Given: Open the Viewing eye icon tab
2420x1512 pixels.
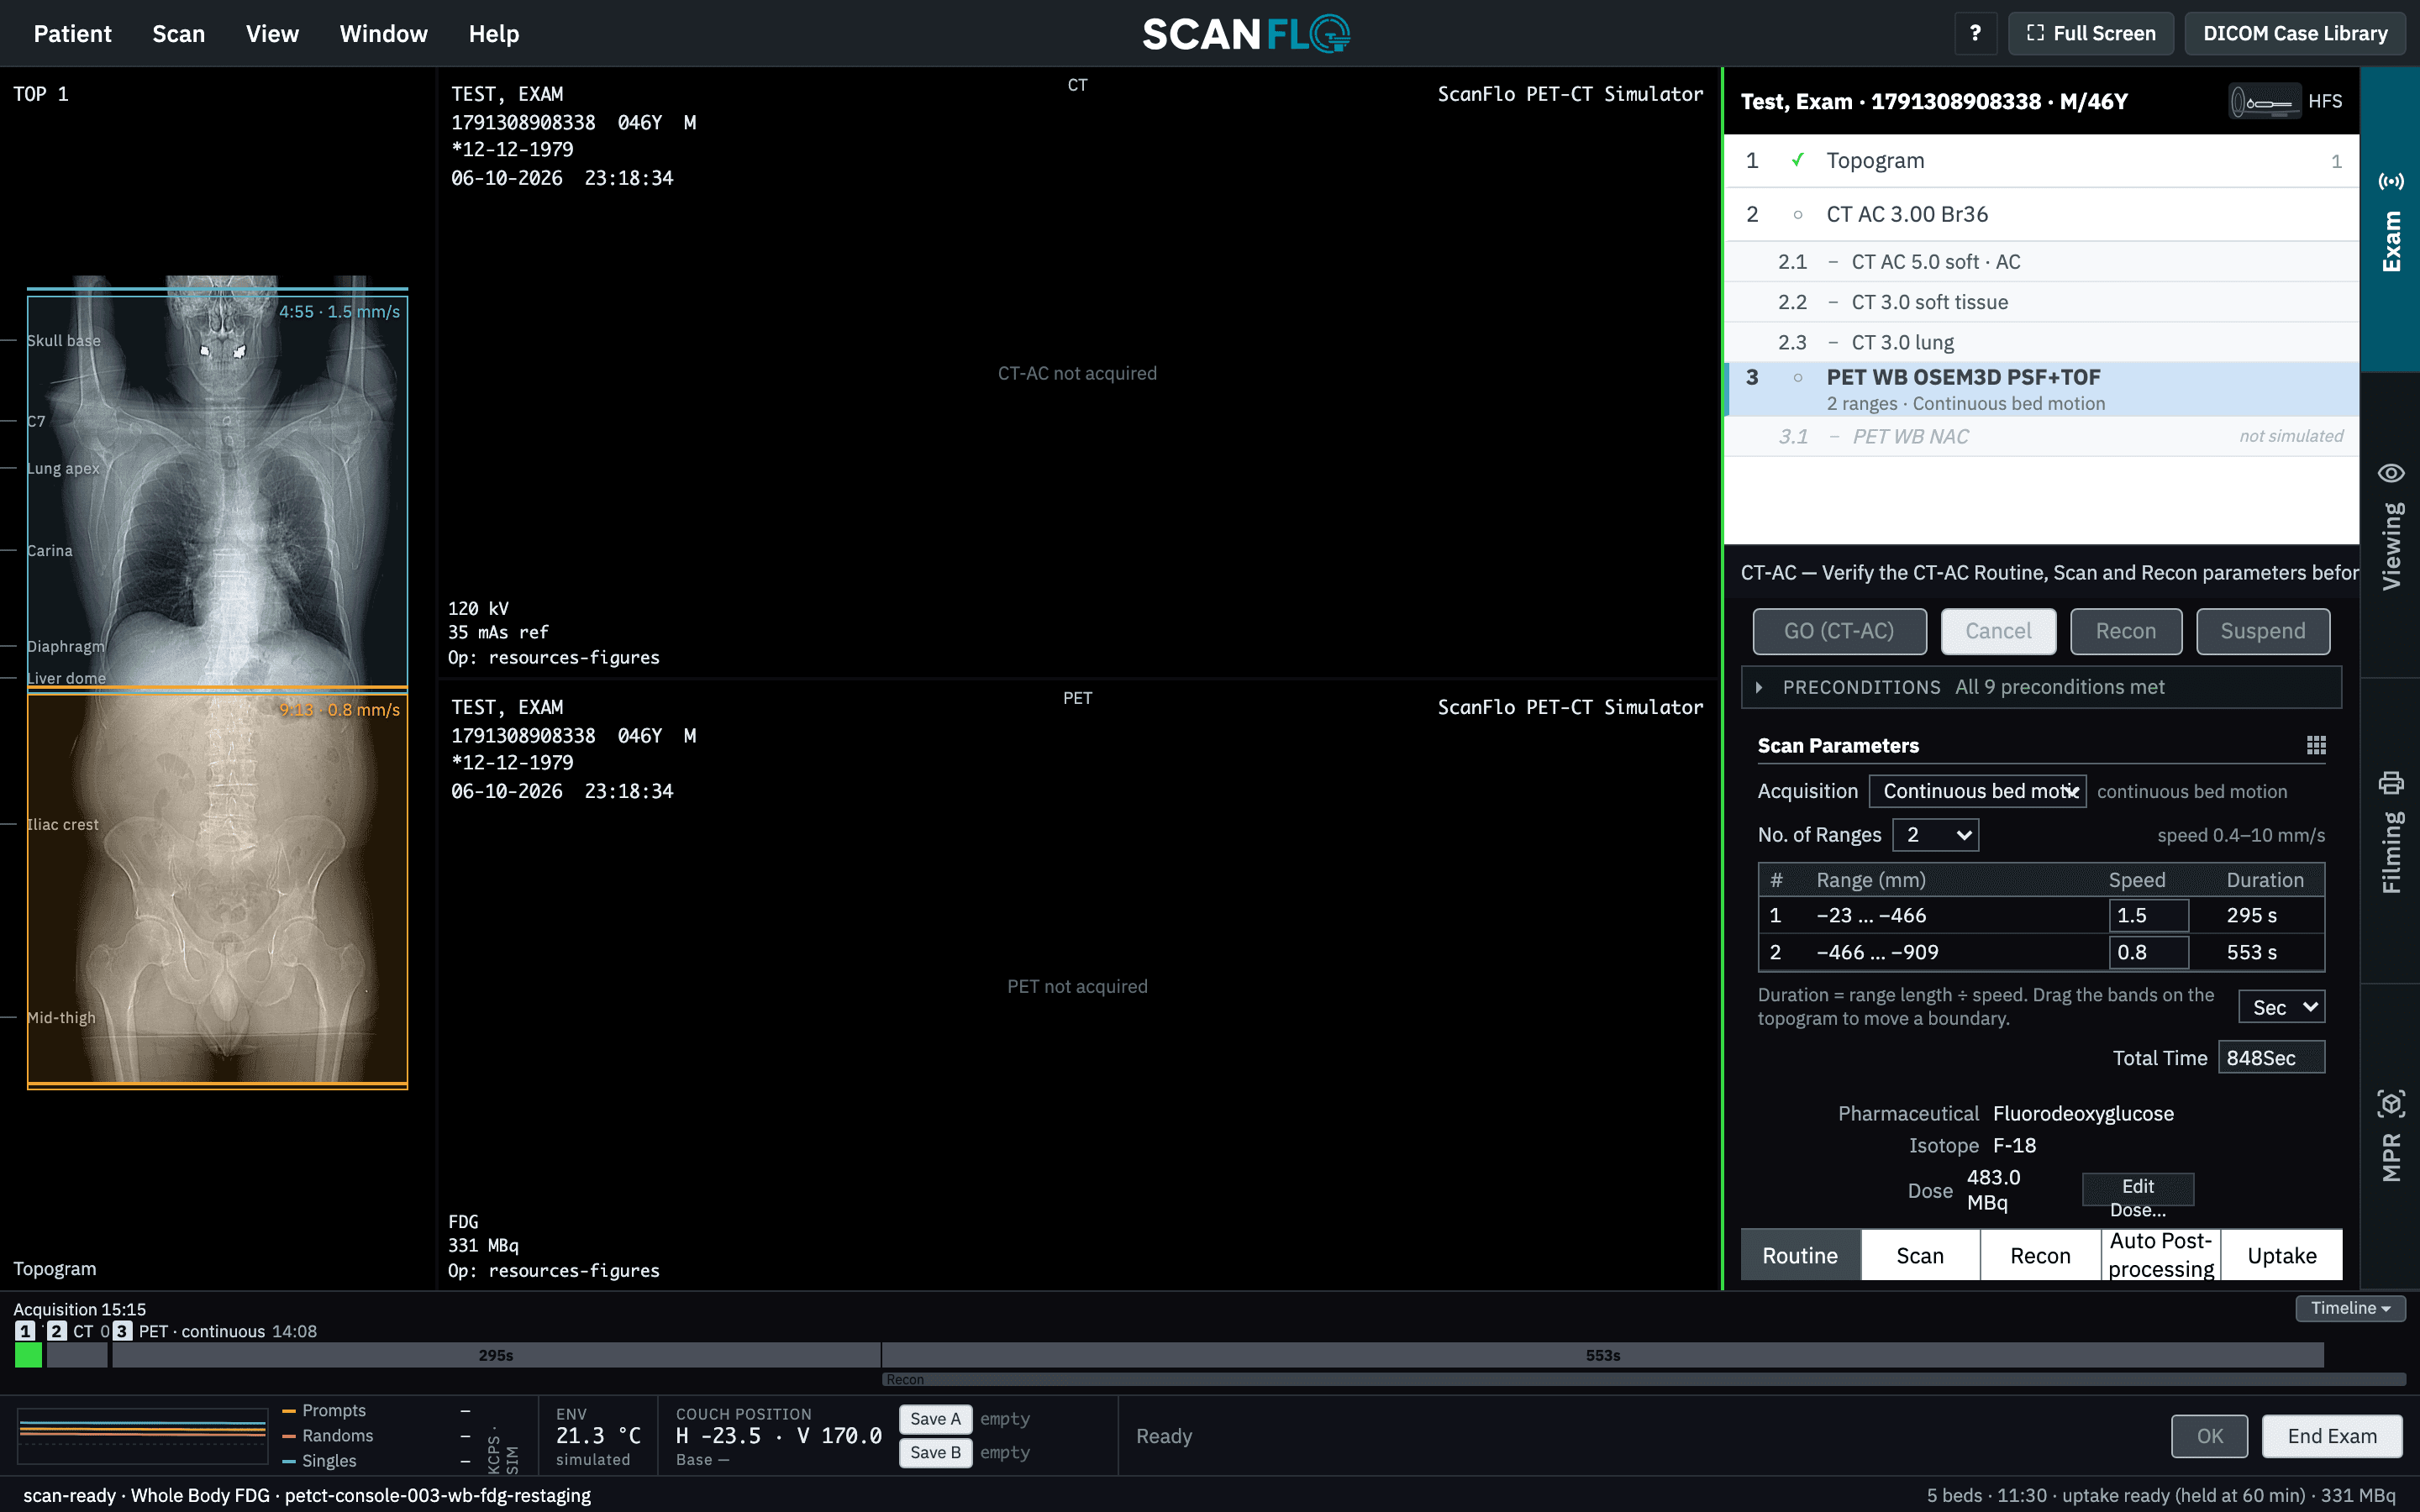Looking at the screenshot, I should 2390,473.
